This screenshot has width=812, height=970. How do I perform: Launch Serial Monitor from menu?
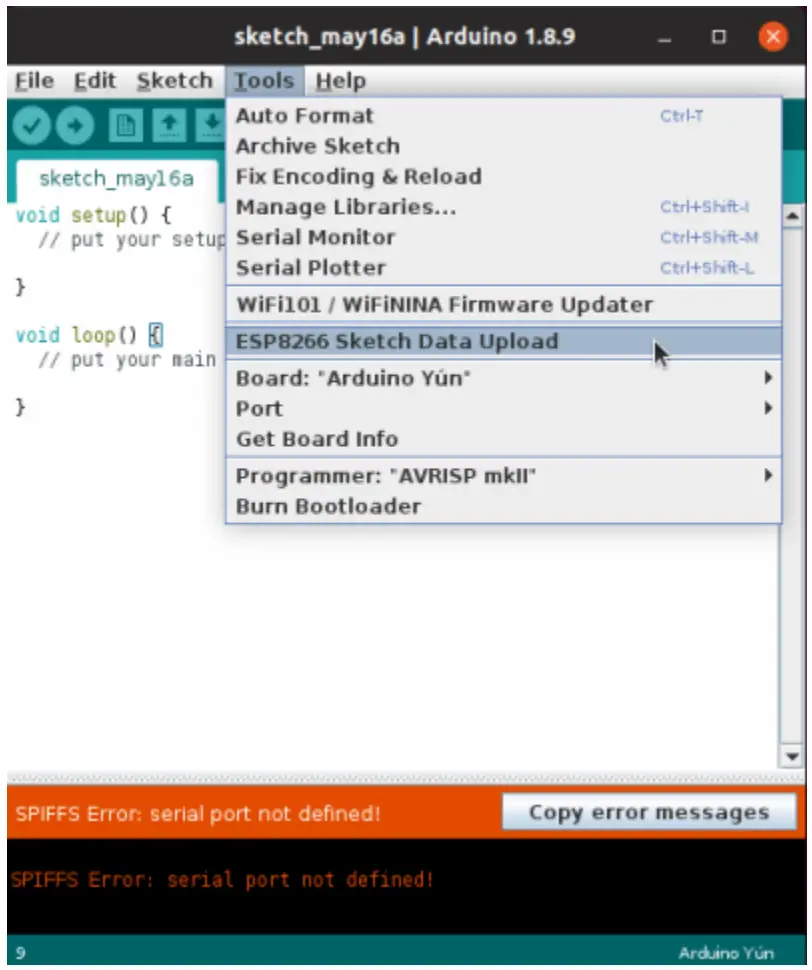pyautogui.click(x=503, y=237)
